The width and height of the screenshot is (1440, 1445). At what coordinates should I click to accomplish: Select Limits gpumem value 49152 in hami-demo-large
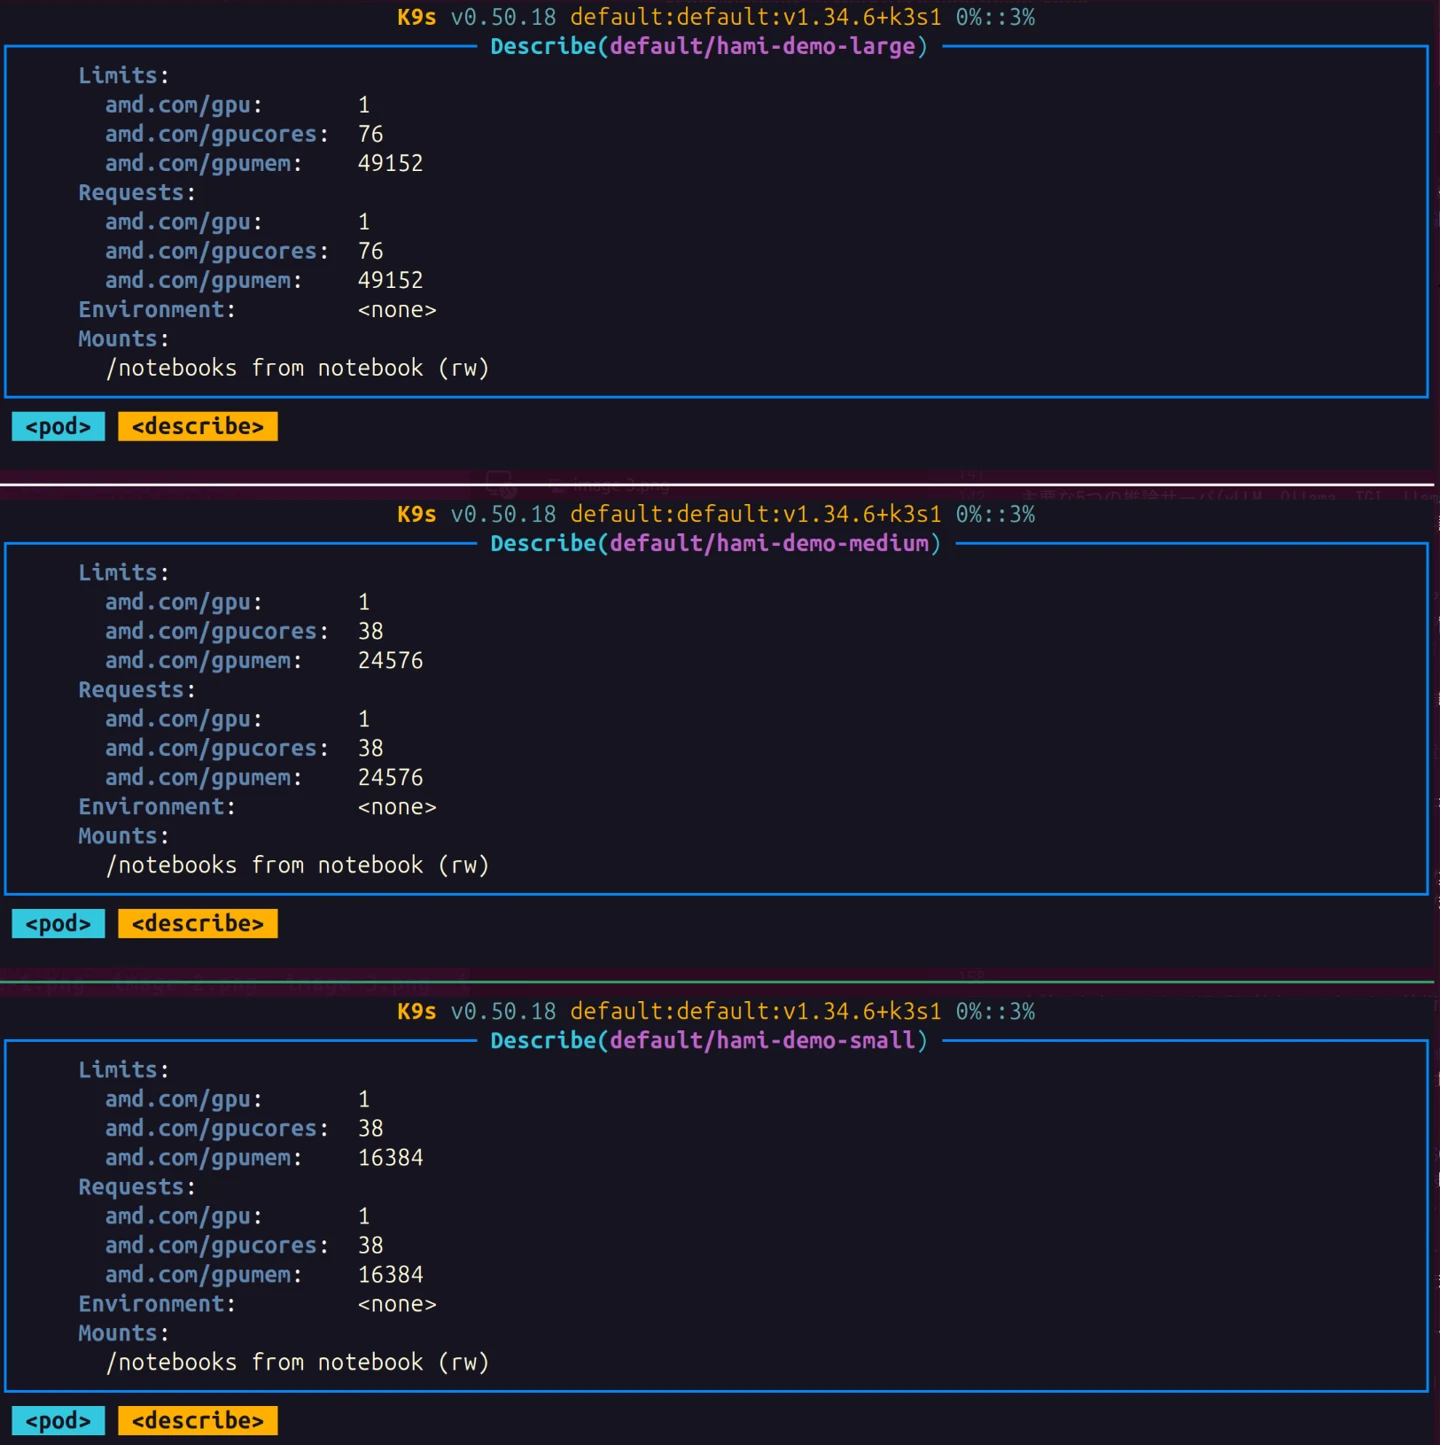coord(391,163)
